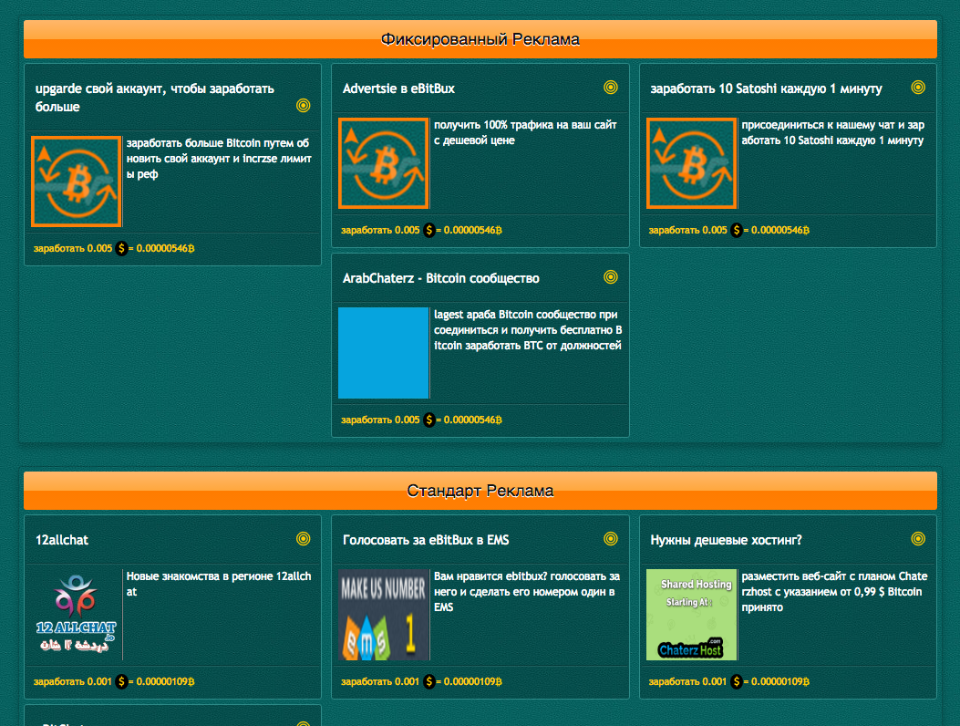The height and width of the screenshot is (726, 960).
Task: Click the Фиксированный Реклама section header
Action: click(x=480, y=40)
